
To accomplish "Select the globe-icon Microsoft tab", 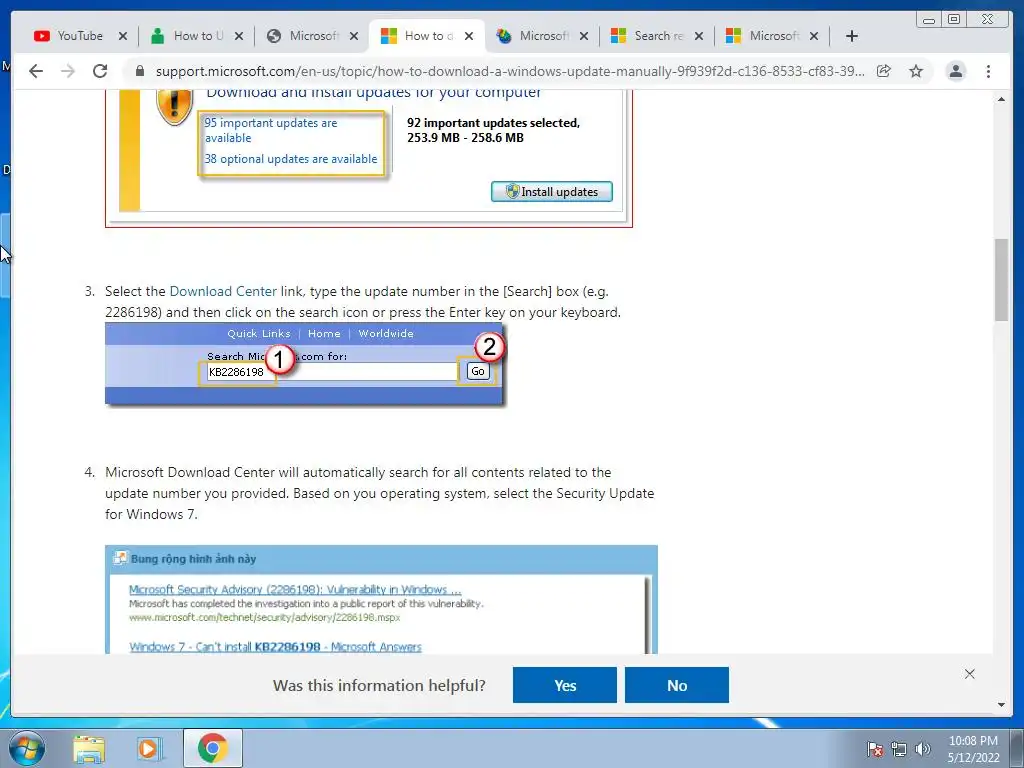I will pyautogui.click(x=303, y=36).
